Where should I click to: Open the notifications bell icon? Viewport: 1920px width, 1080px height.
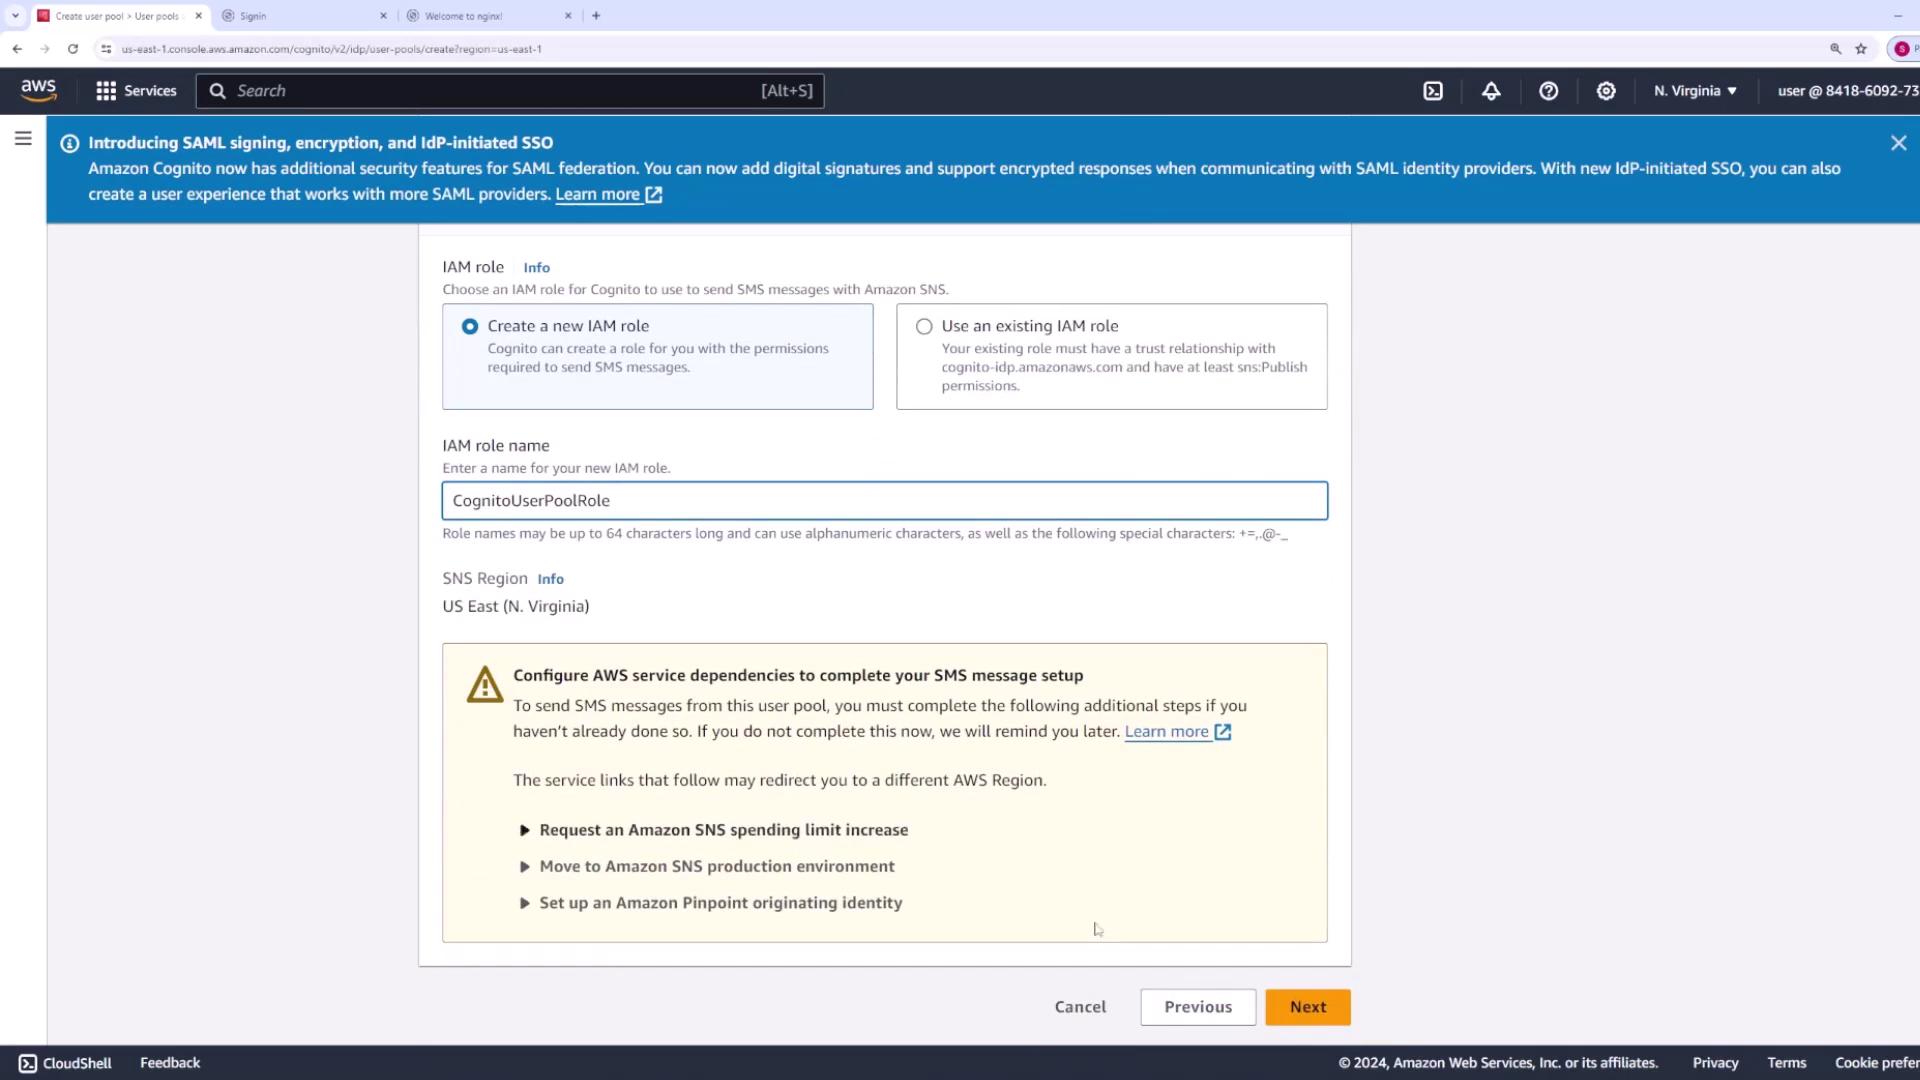tap(1491, 91)
